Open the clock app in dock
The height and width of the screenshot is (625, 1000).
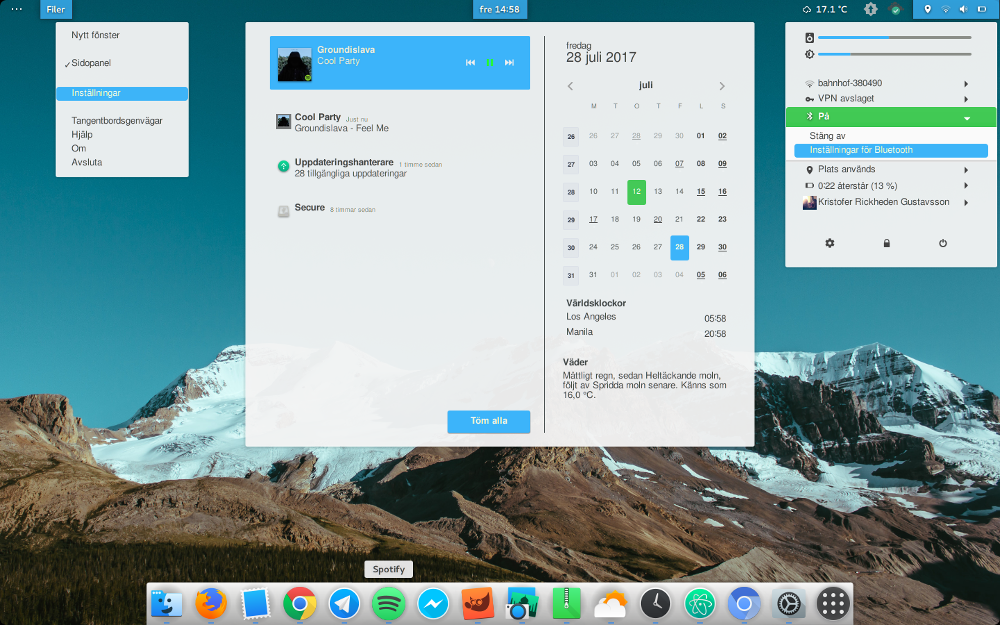pyautogui.click(x=655, y=603)
